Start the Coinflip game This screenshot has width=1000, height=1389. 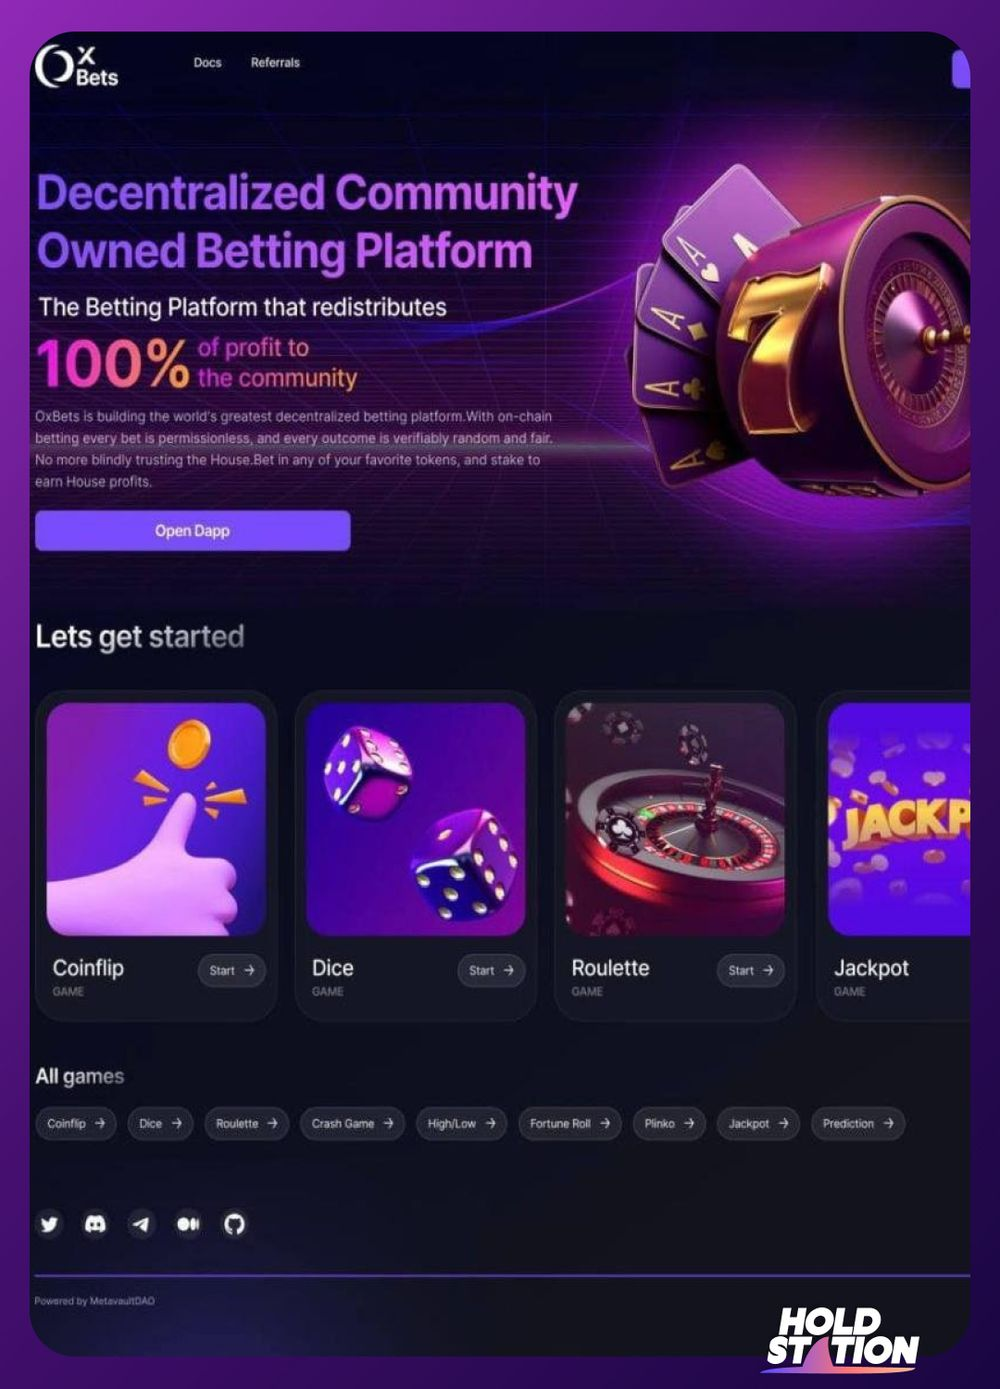coord(232,970)
